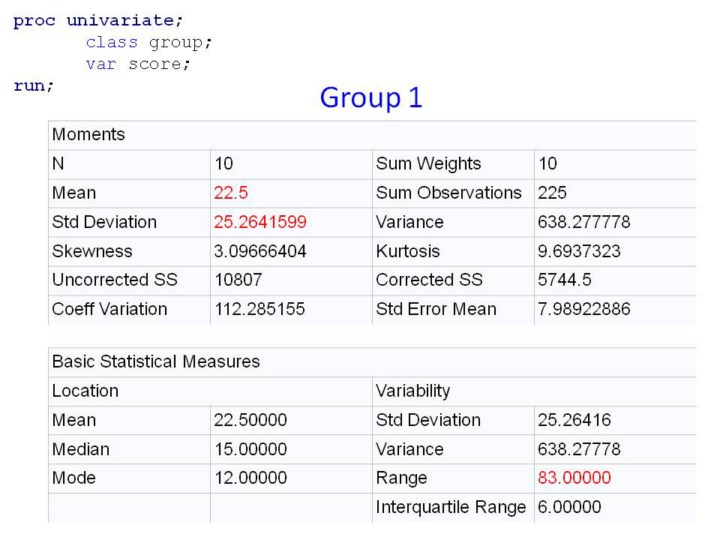Click the 'Std Error Mean' label
Screen dimensions: 720x540
436,309
